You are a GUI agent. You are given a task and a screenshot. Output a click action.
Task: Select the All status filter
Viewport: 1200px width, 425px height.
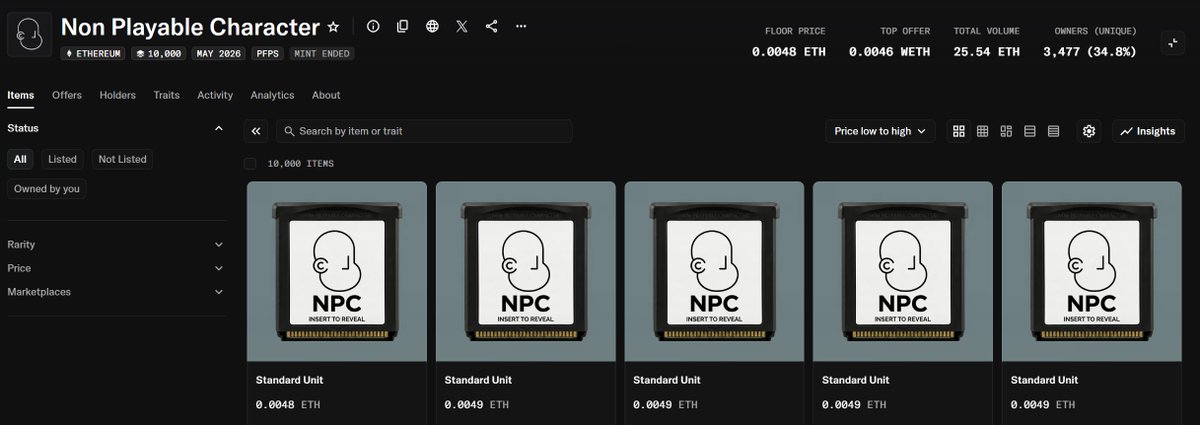tap(20, 159)
